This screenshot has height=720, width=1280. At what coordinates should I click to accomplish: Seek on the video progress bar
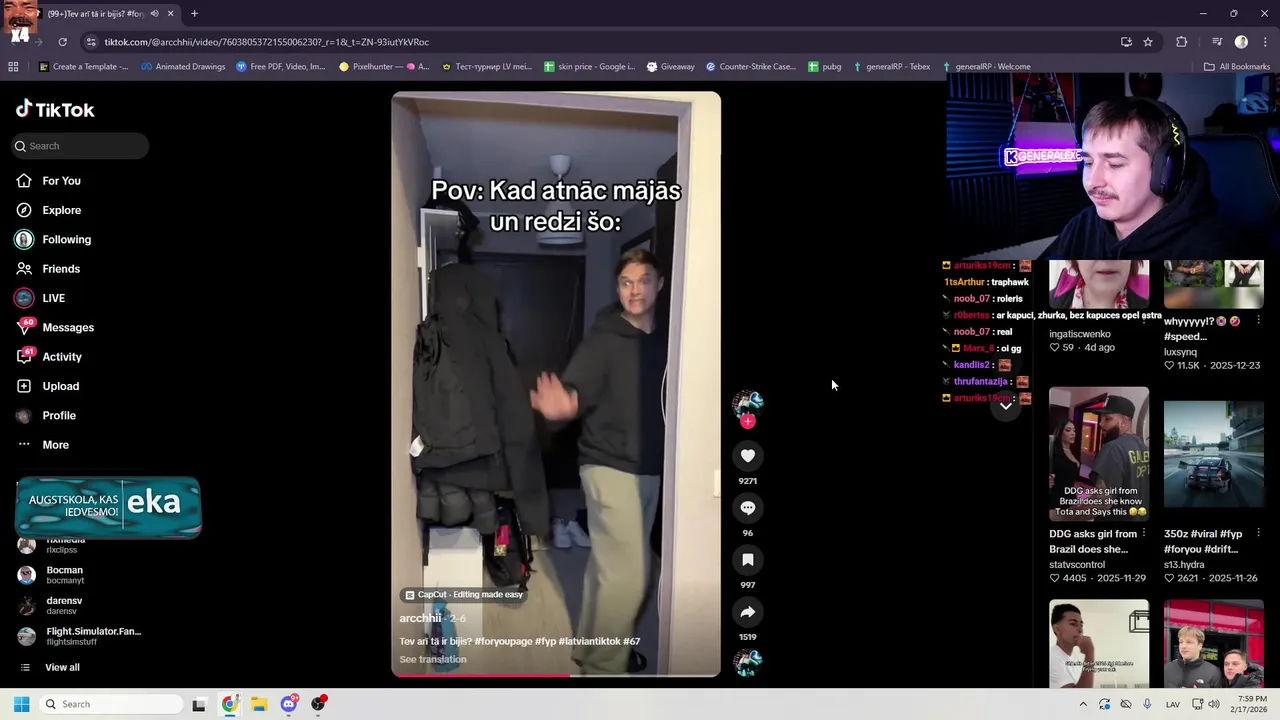(555, 676)
